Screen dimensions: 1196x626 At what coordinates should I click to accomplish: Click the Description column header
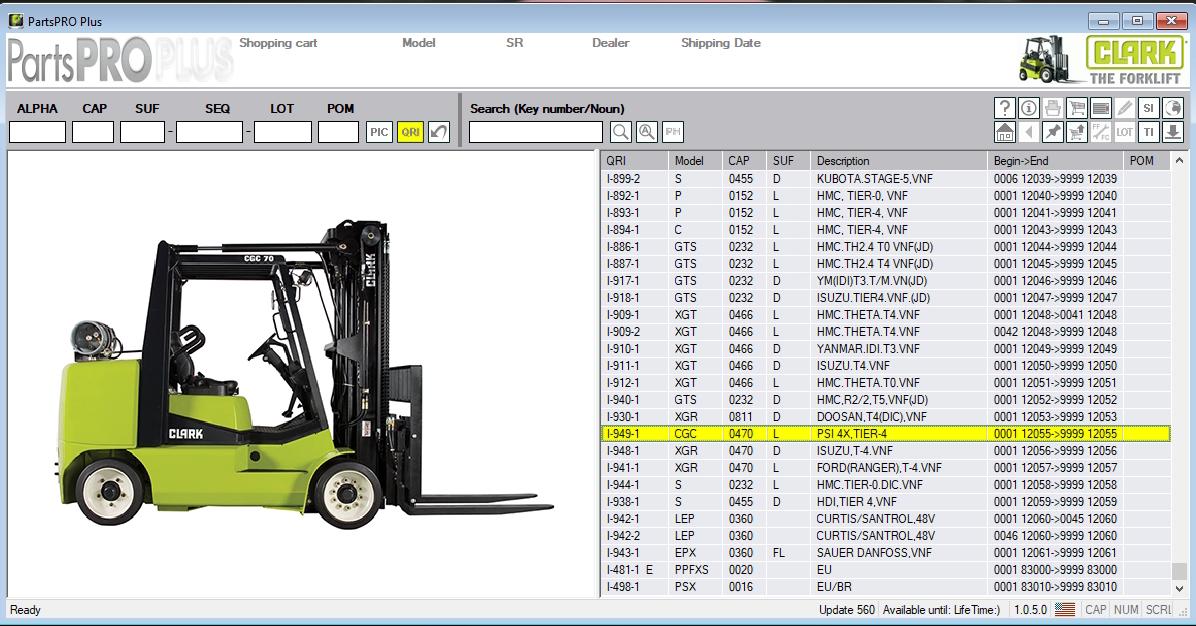coord(899,161)
